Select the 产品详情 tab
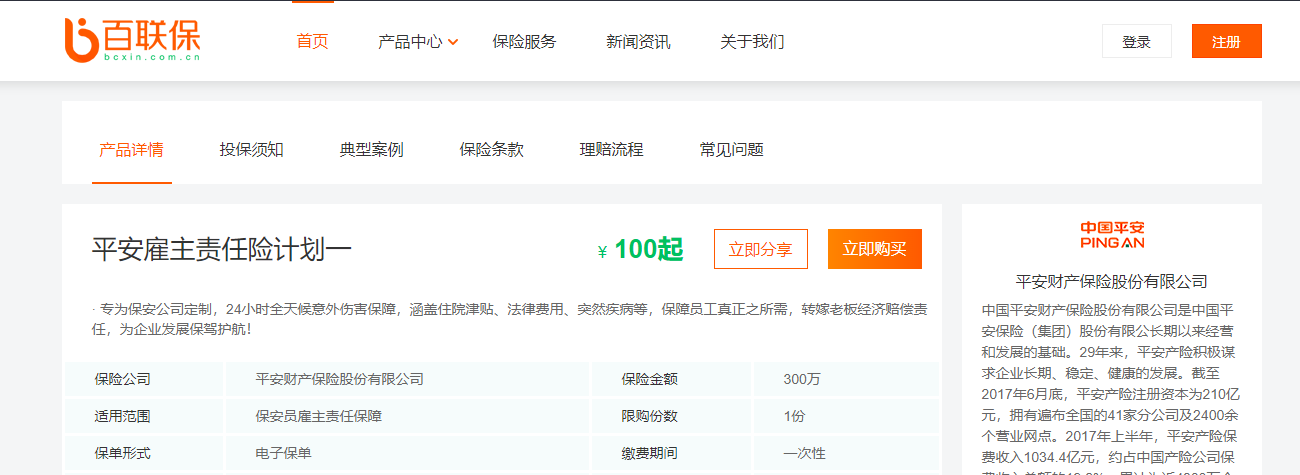 (131, 150)
